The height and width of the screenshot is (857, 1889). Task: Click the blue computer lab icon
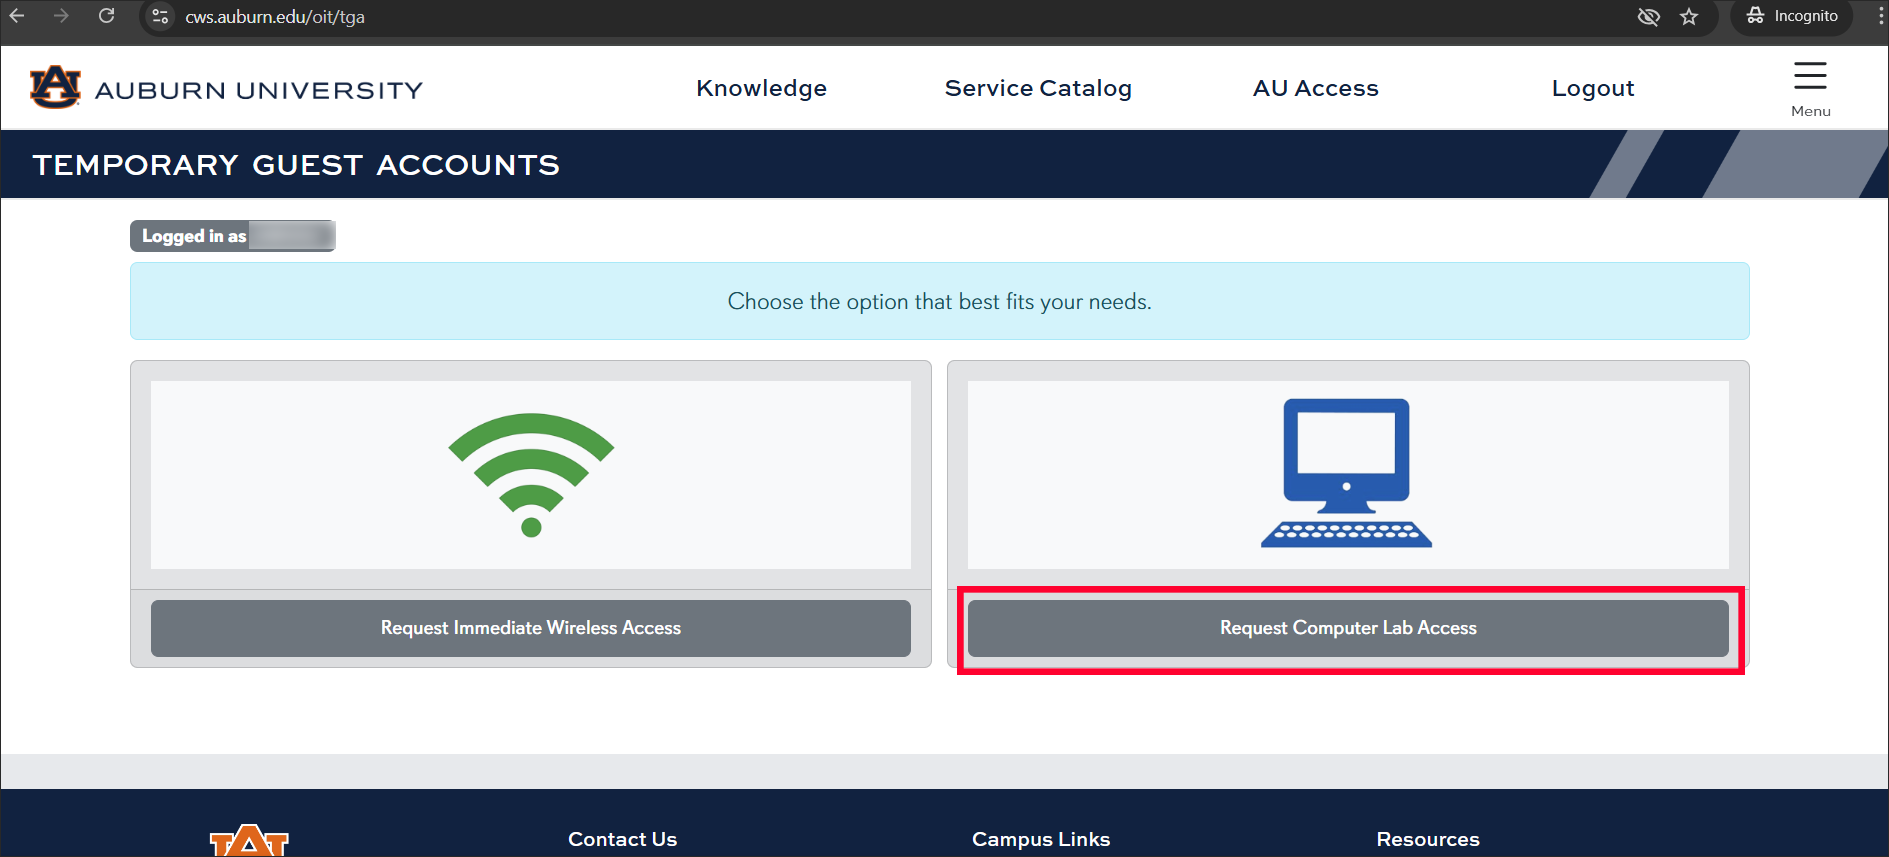(1346, 473)
